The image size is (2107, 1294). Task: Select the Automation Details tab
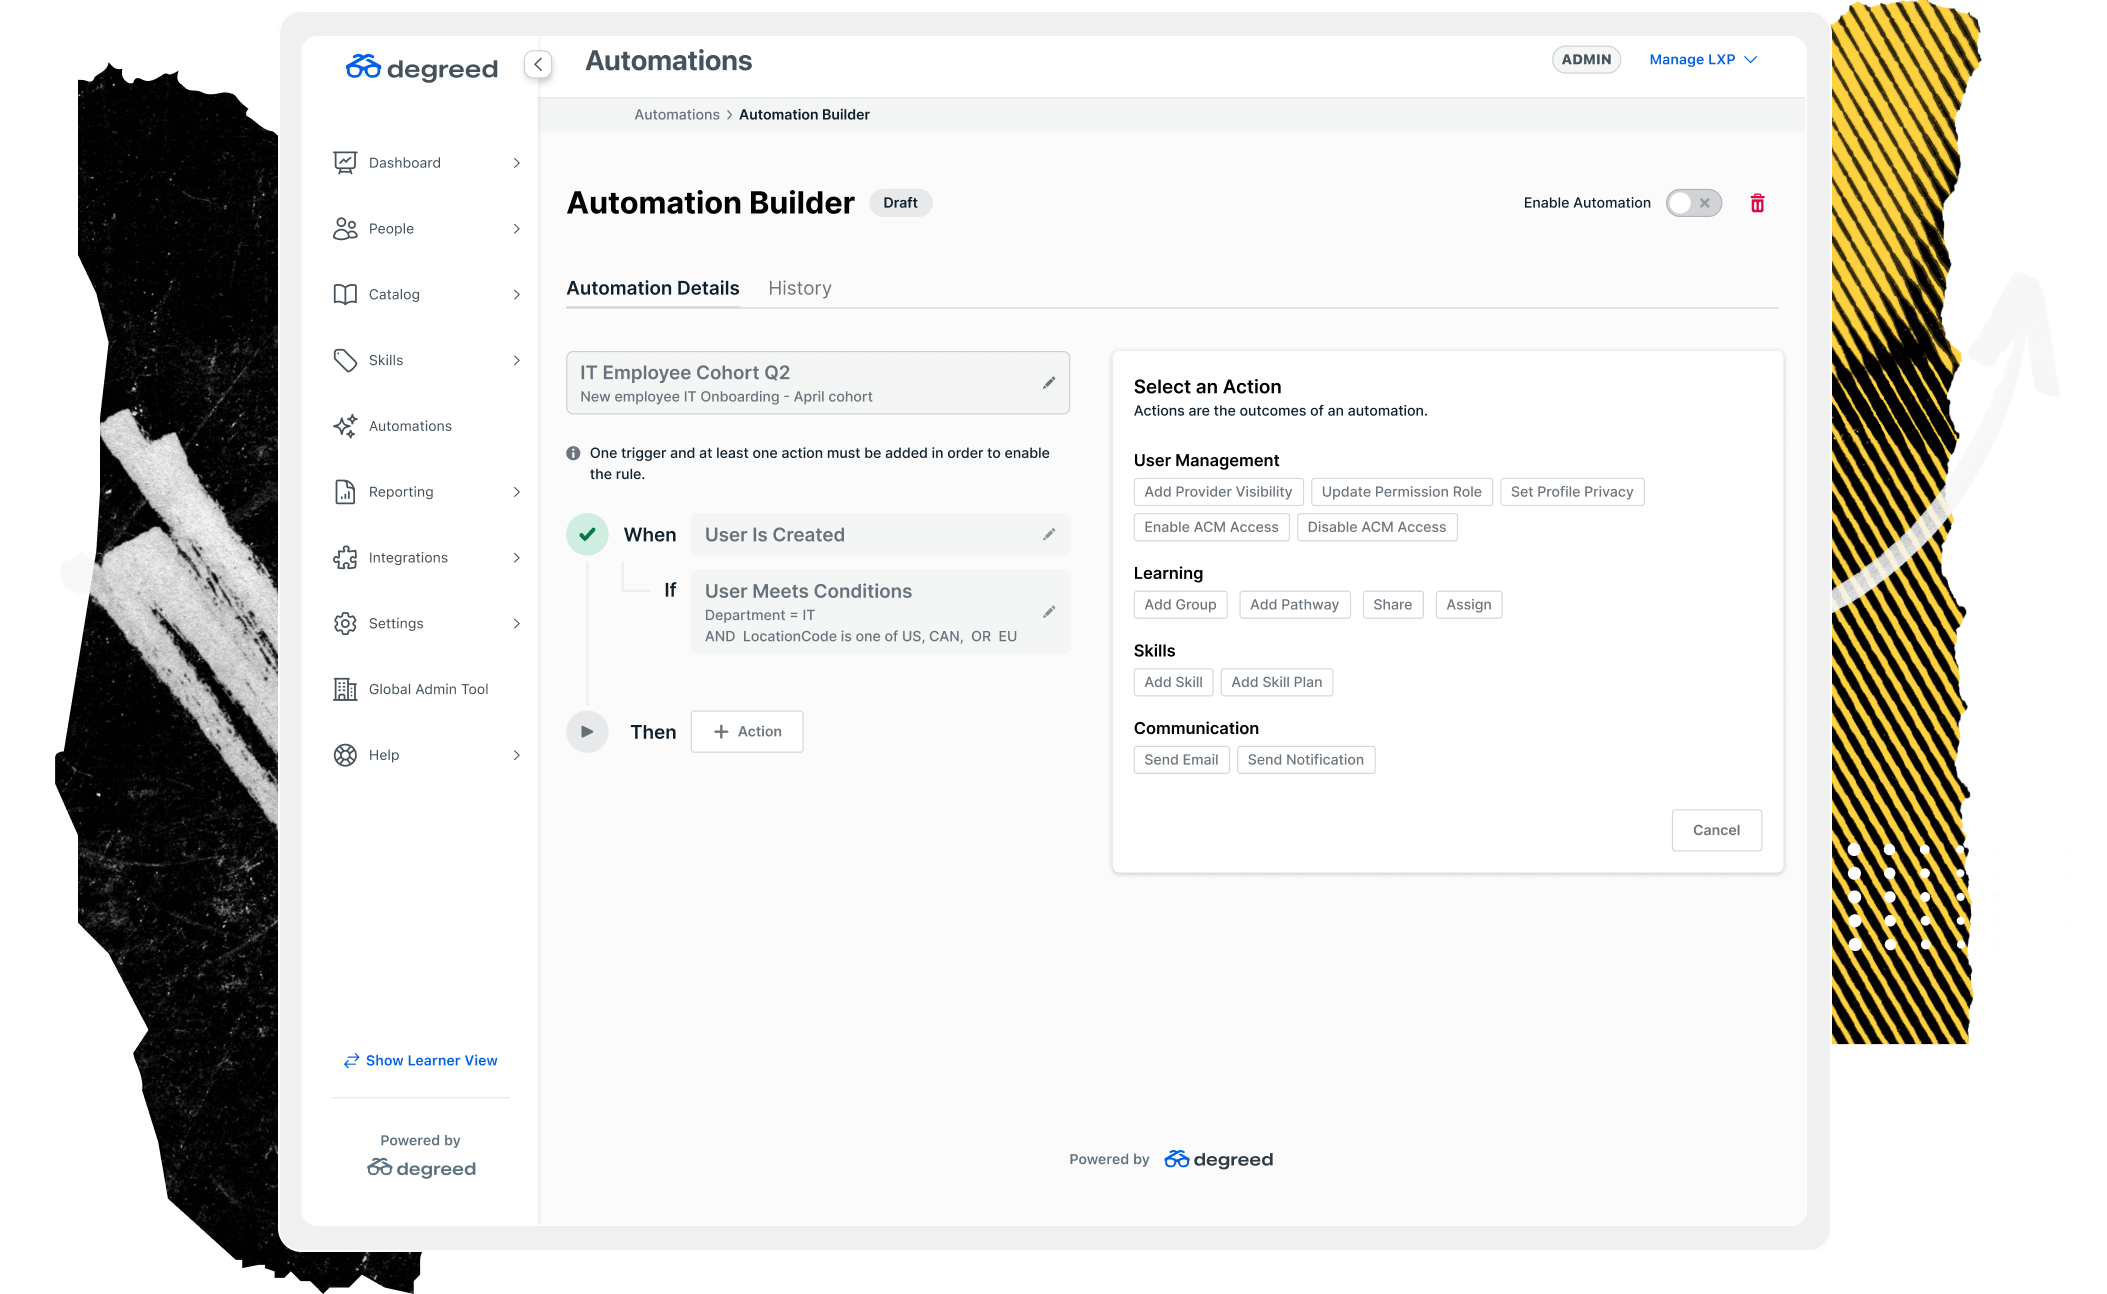[652, 288]
